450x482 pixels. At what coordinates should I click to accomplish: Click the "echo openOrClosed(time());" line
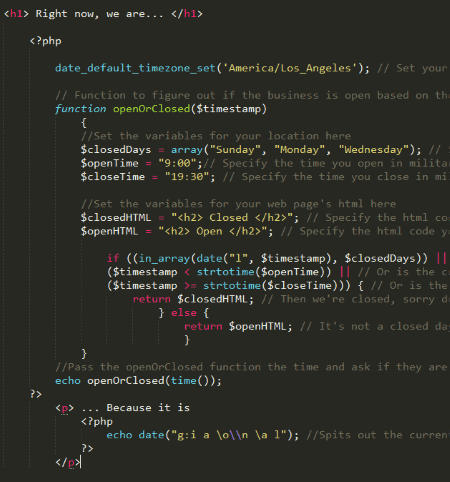click(x=138, y=381)
